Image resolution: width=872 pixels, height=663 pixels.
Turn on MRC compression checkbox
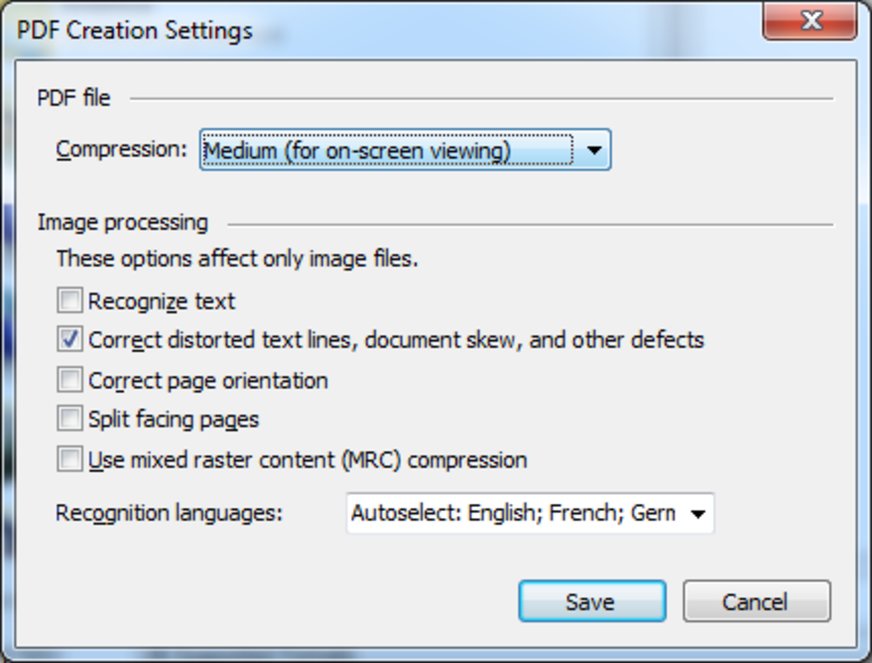click(70, 460)
